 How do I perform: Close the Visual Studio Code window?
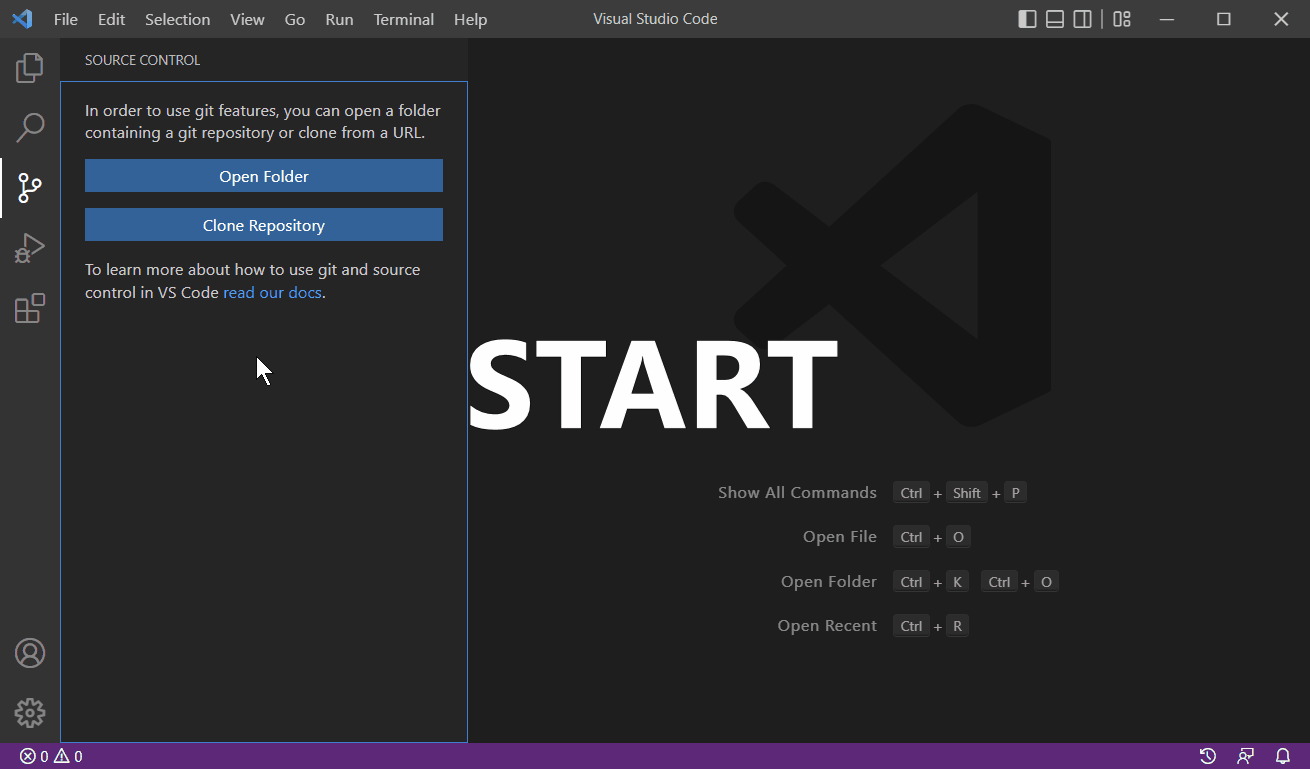[x=1281, y=19]
